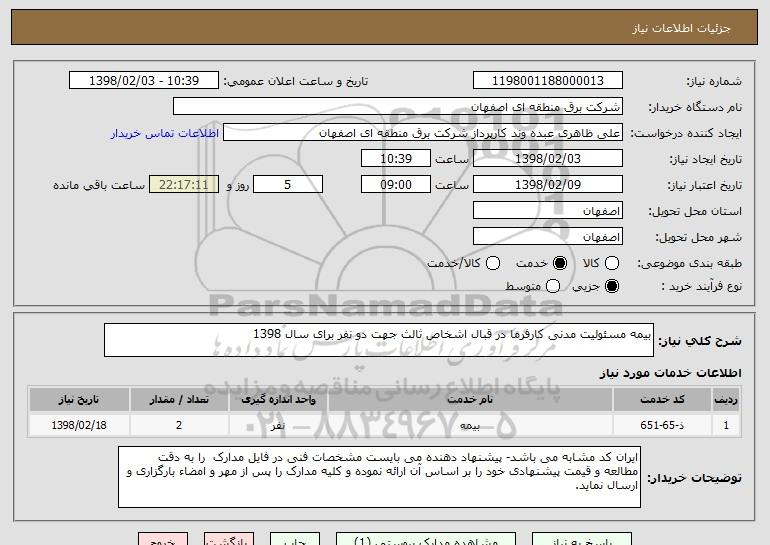770x545 pixels.
Task: Click the buyer organization name field
Action: pyautogui.click(x=398, y=107)
